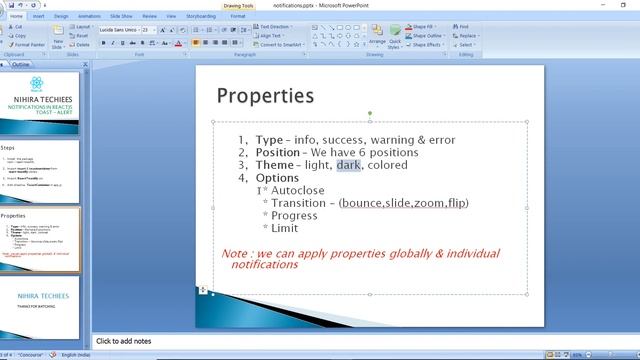The height and width of the screenshot is (360, 640).
Task: Open the Arrange menu
Action: click(x=377, y=37)
